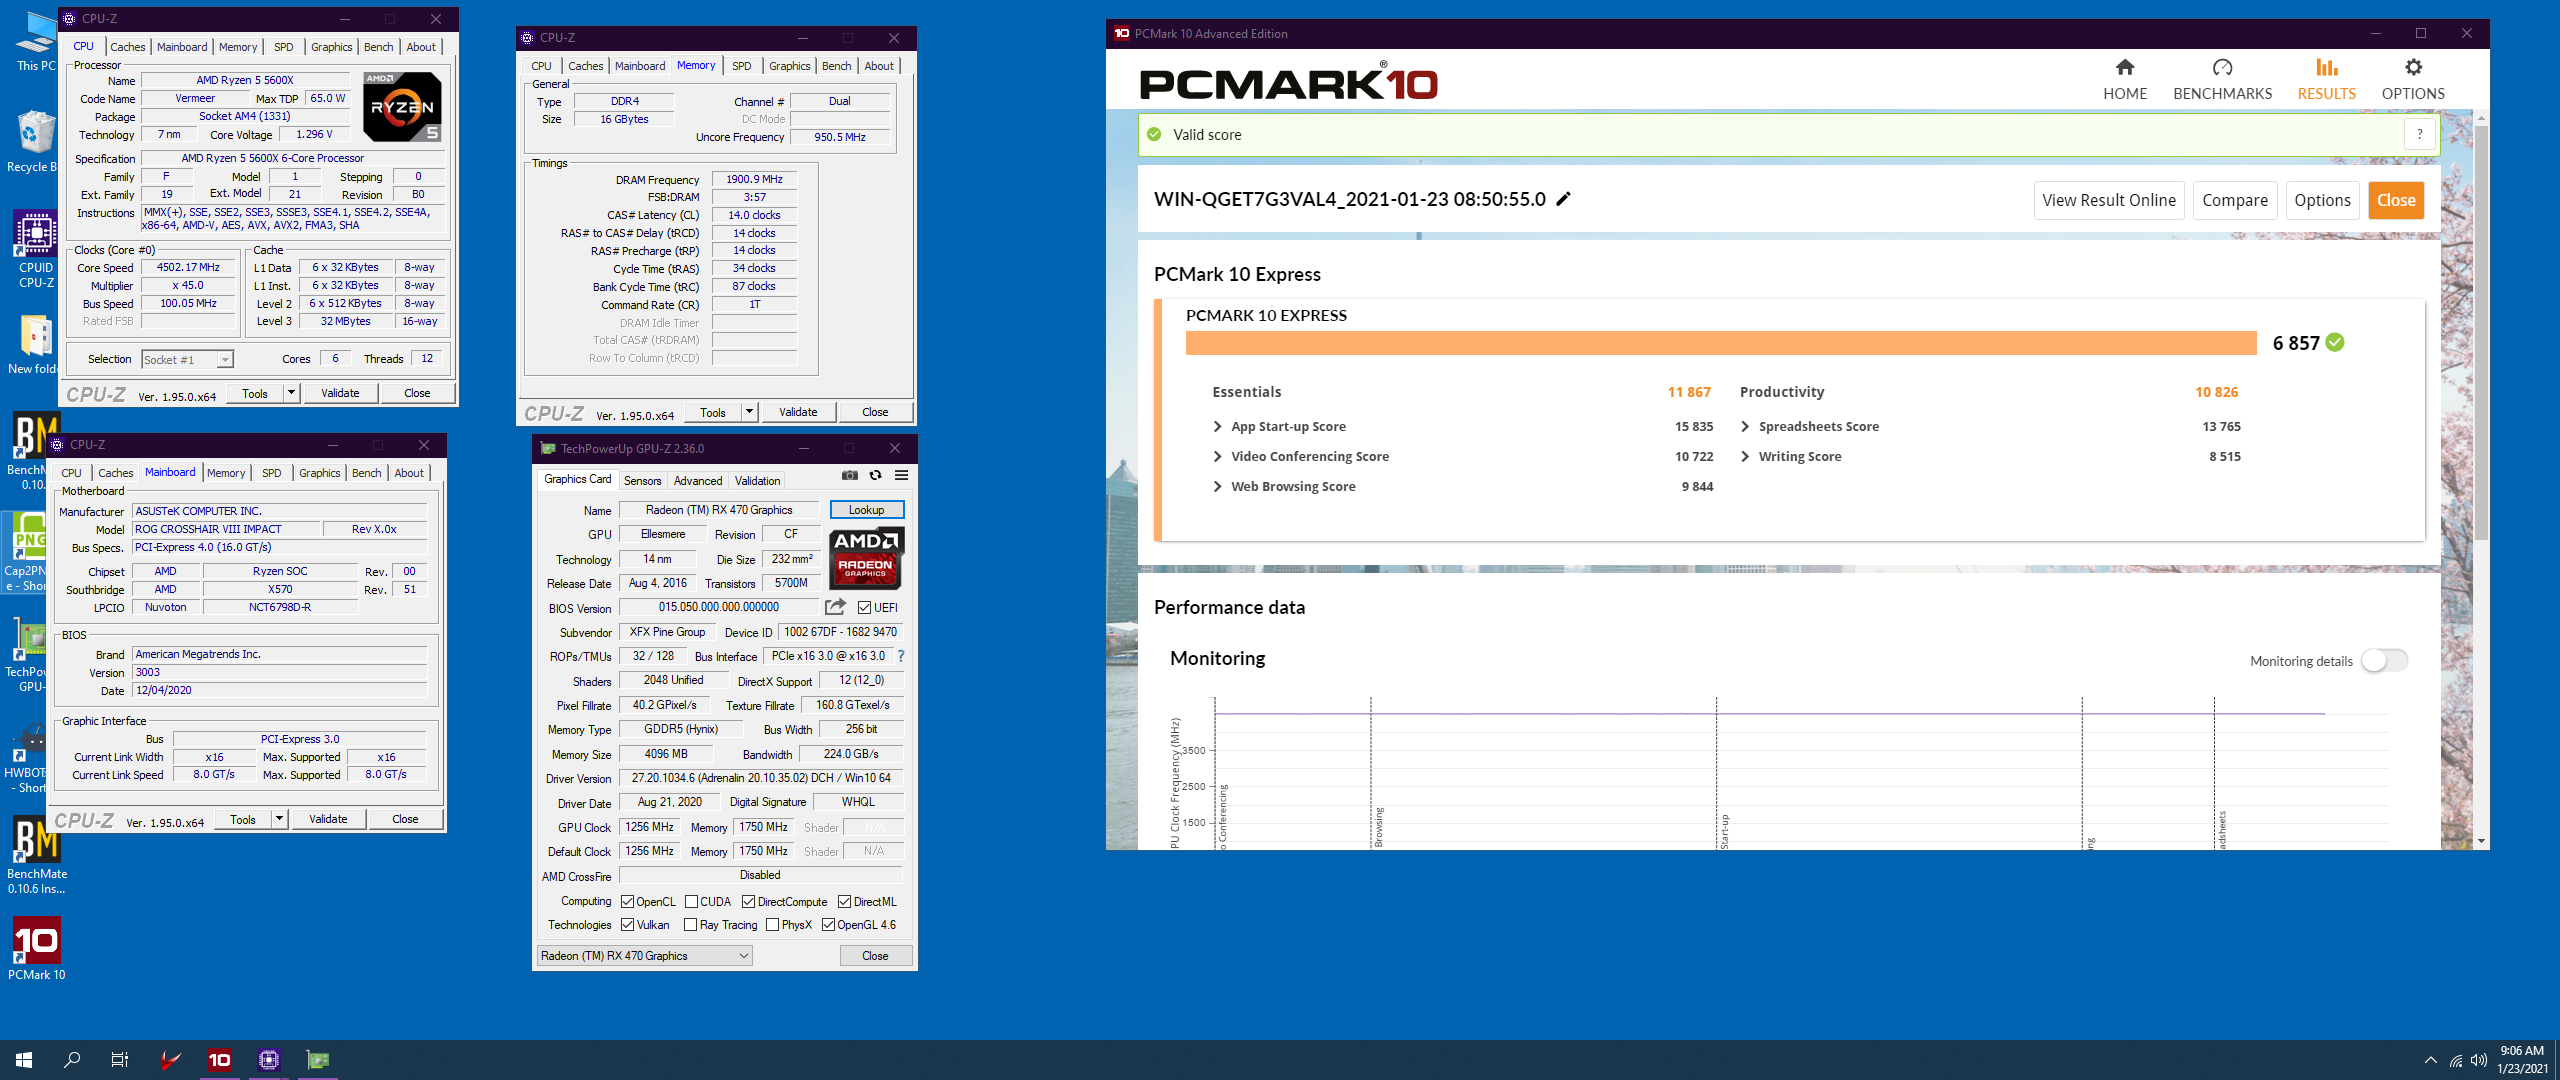
Task: Click the GPU-Z taskbar icon
Action: (317, 1060)
